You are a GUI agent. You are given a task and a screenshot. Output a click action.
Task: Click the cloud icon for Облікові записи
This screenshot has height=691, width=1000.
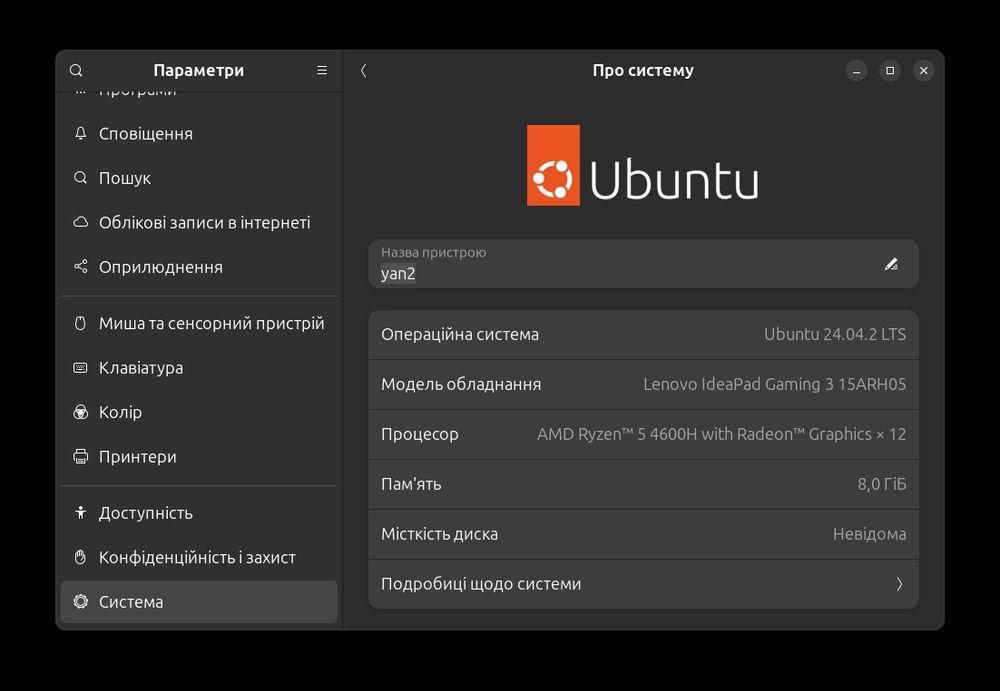81,223
